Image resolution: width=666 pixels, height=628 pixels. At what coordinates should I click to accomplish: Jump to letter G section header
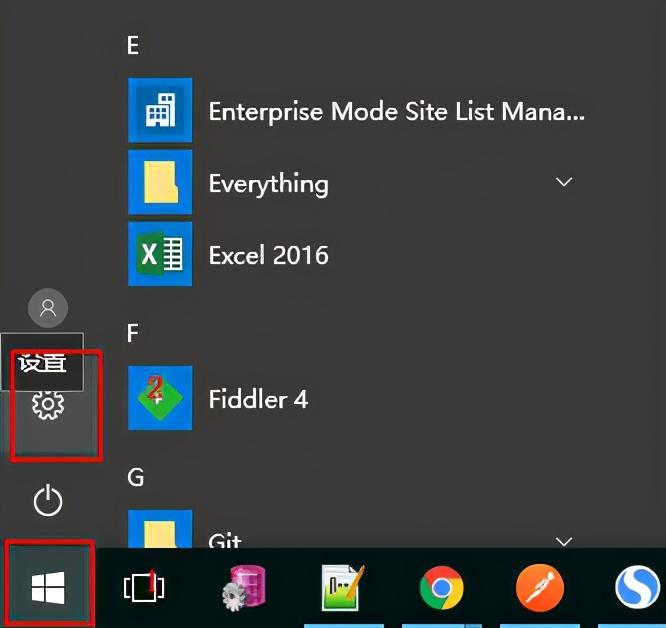(x=135, y=477)
